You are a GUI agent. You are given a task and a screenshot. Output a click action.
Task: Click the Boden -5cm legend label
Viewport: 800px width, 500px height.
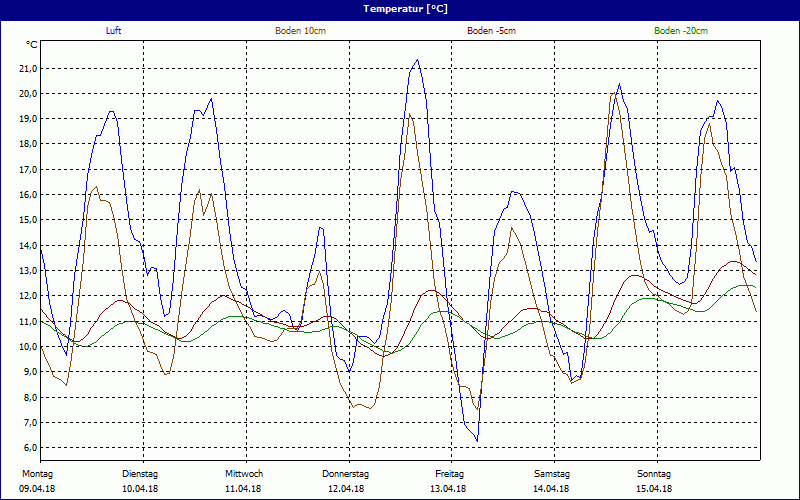[491, 31]
